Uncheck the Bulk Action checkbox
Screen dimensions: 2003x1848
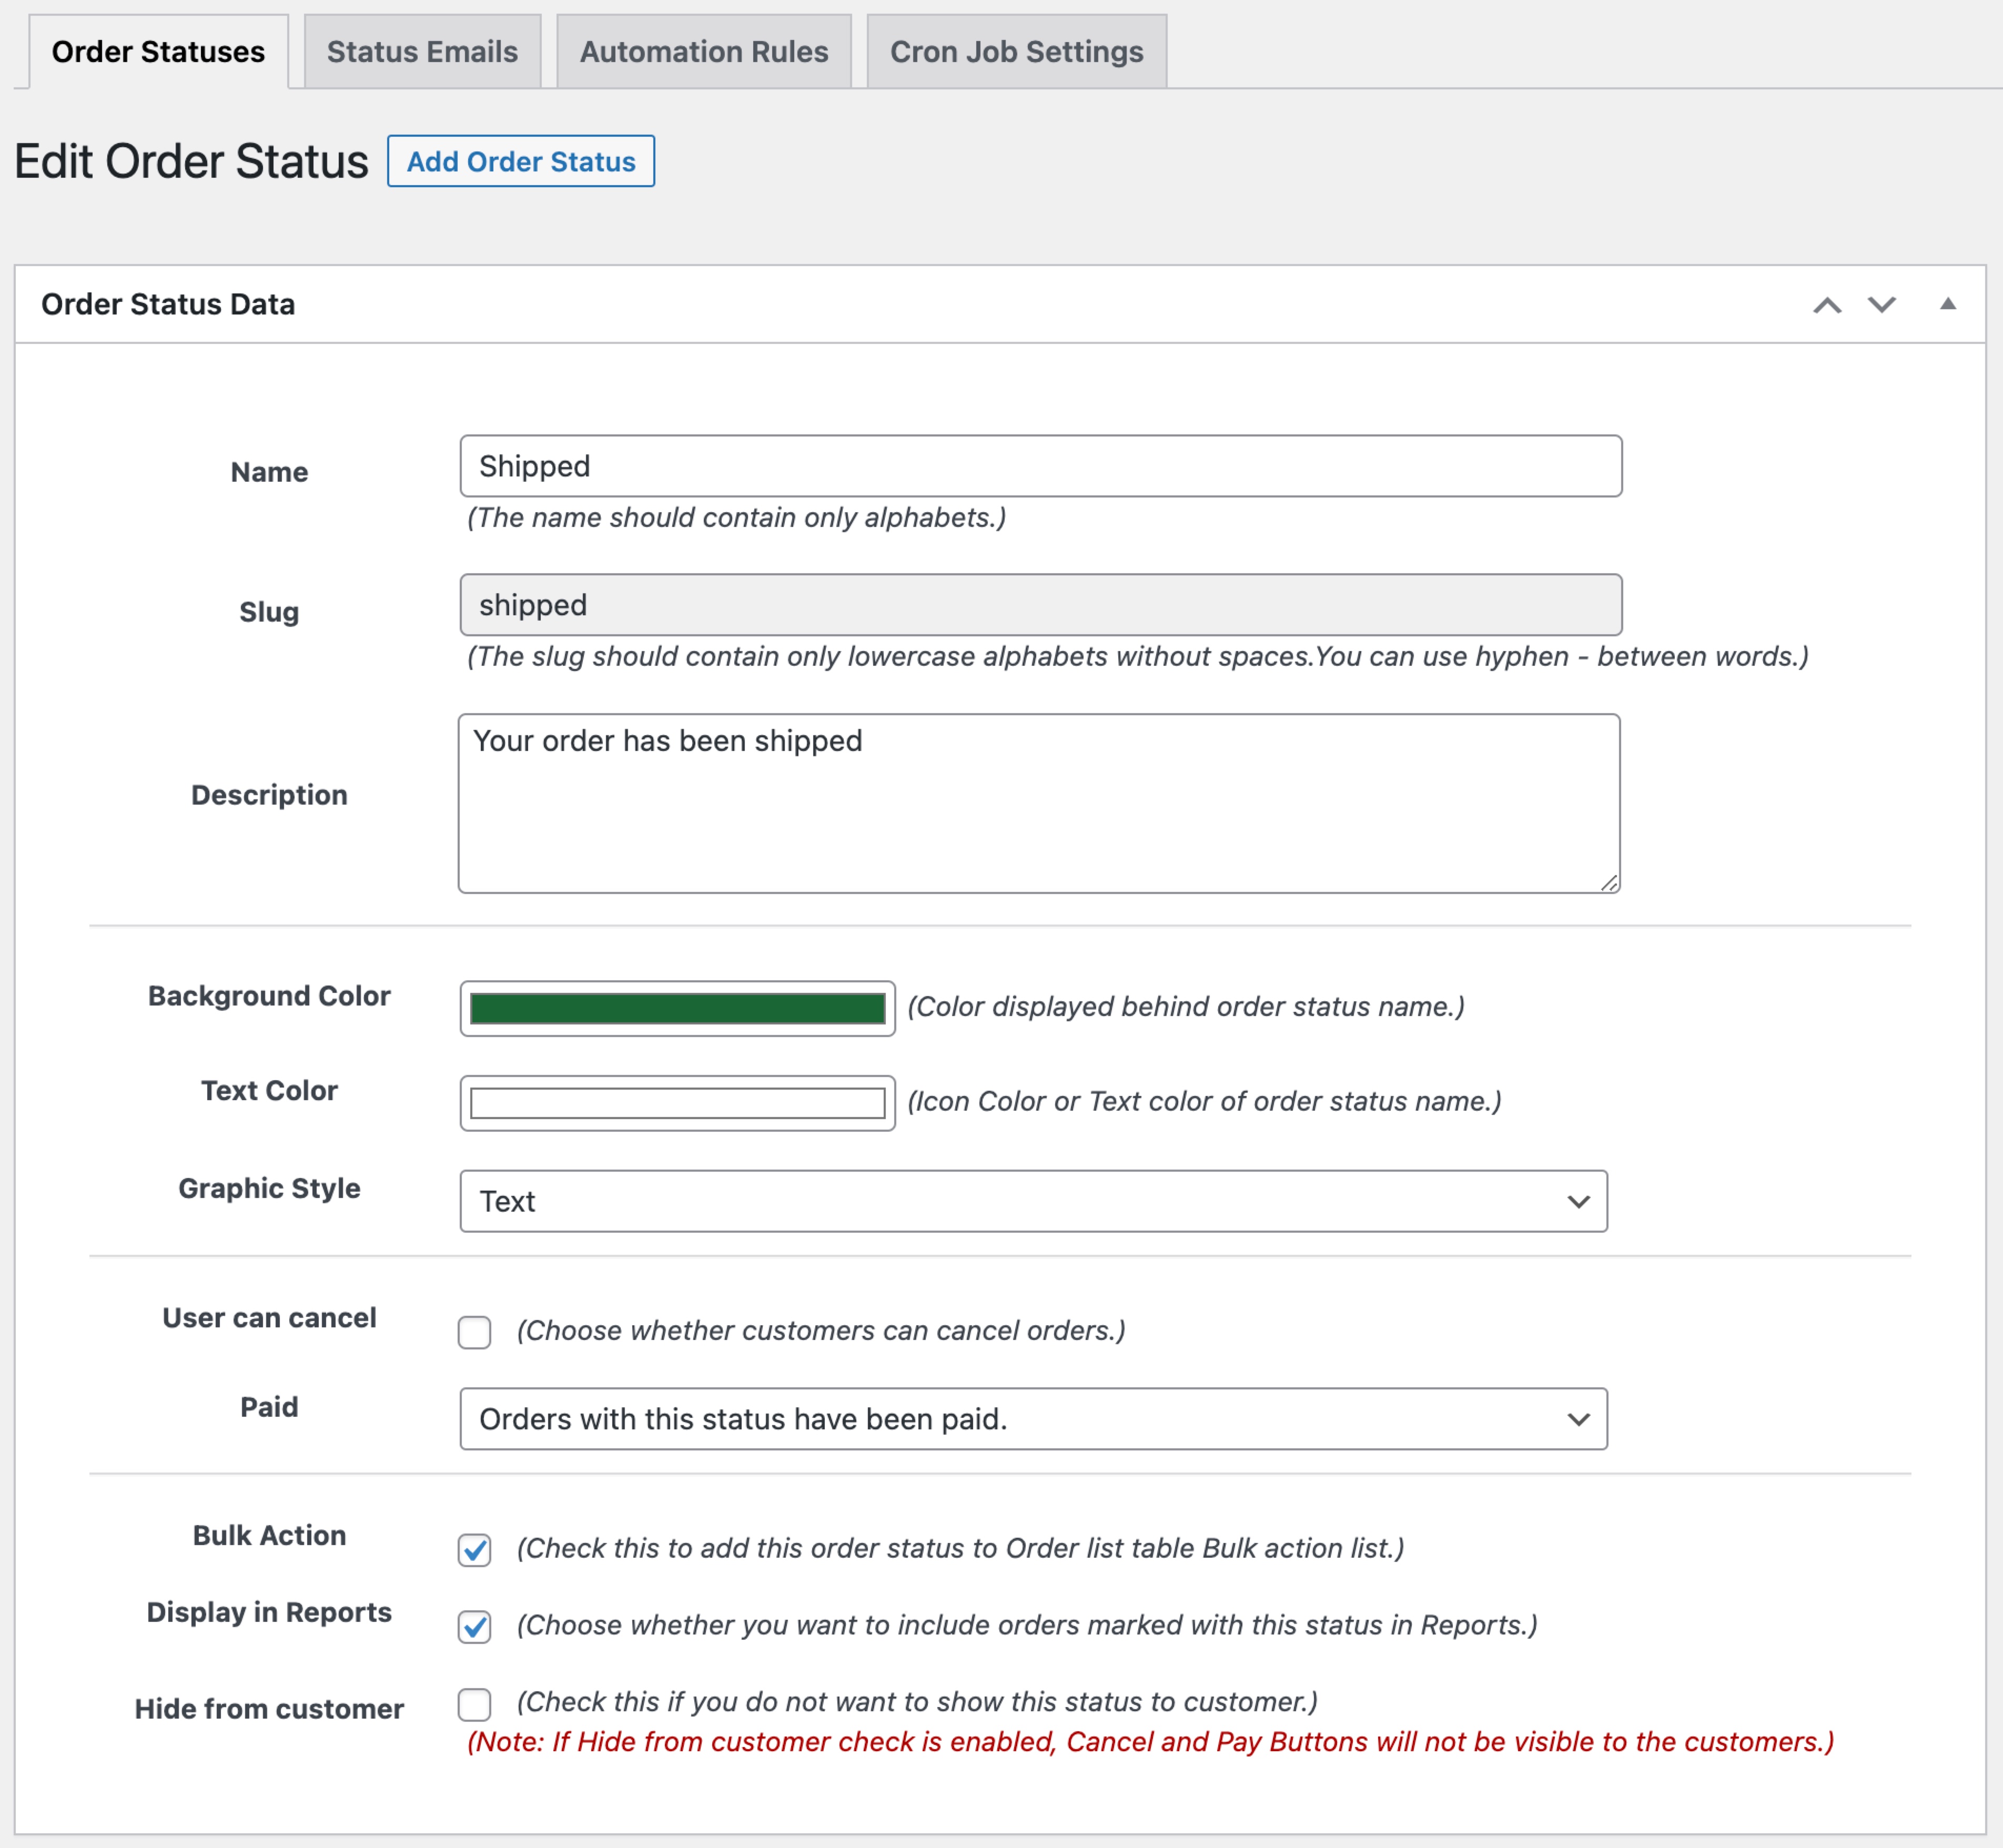click(x=474, y=1551)
